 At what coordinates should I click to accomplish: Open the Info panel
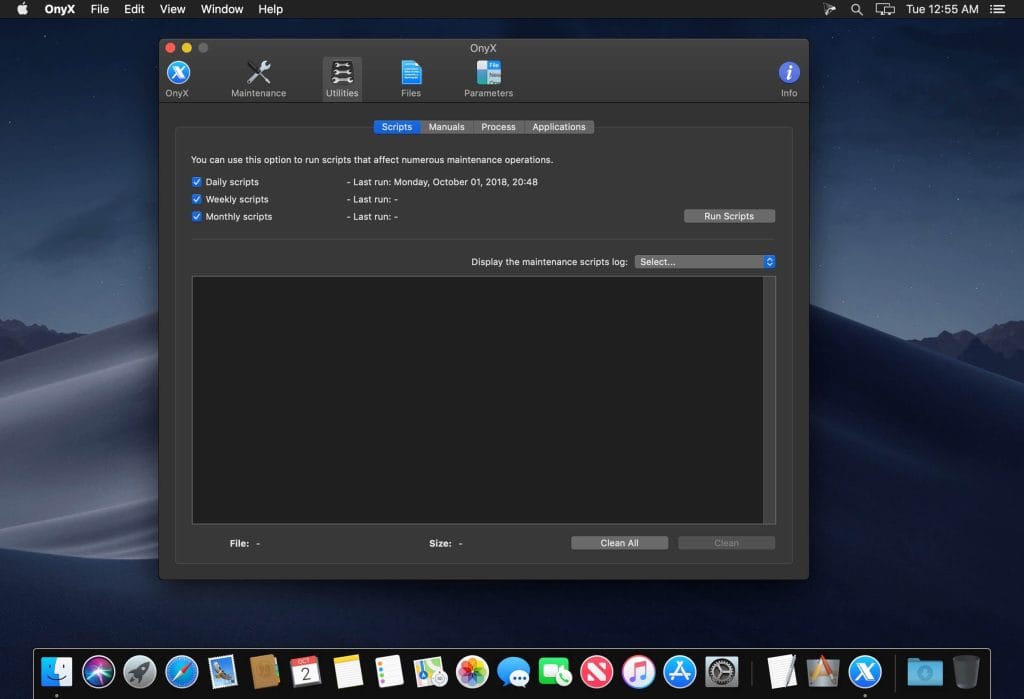tap(788, 75)
